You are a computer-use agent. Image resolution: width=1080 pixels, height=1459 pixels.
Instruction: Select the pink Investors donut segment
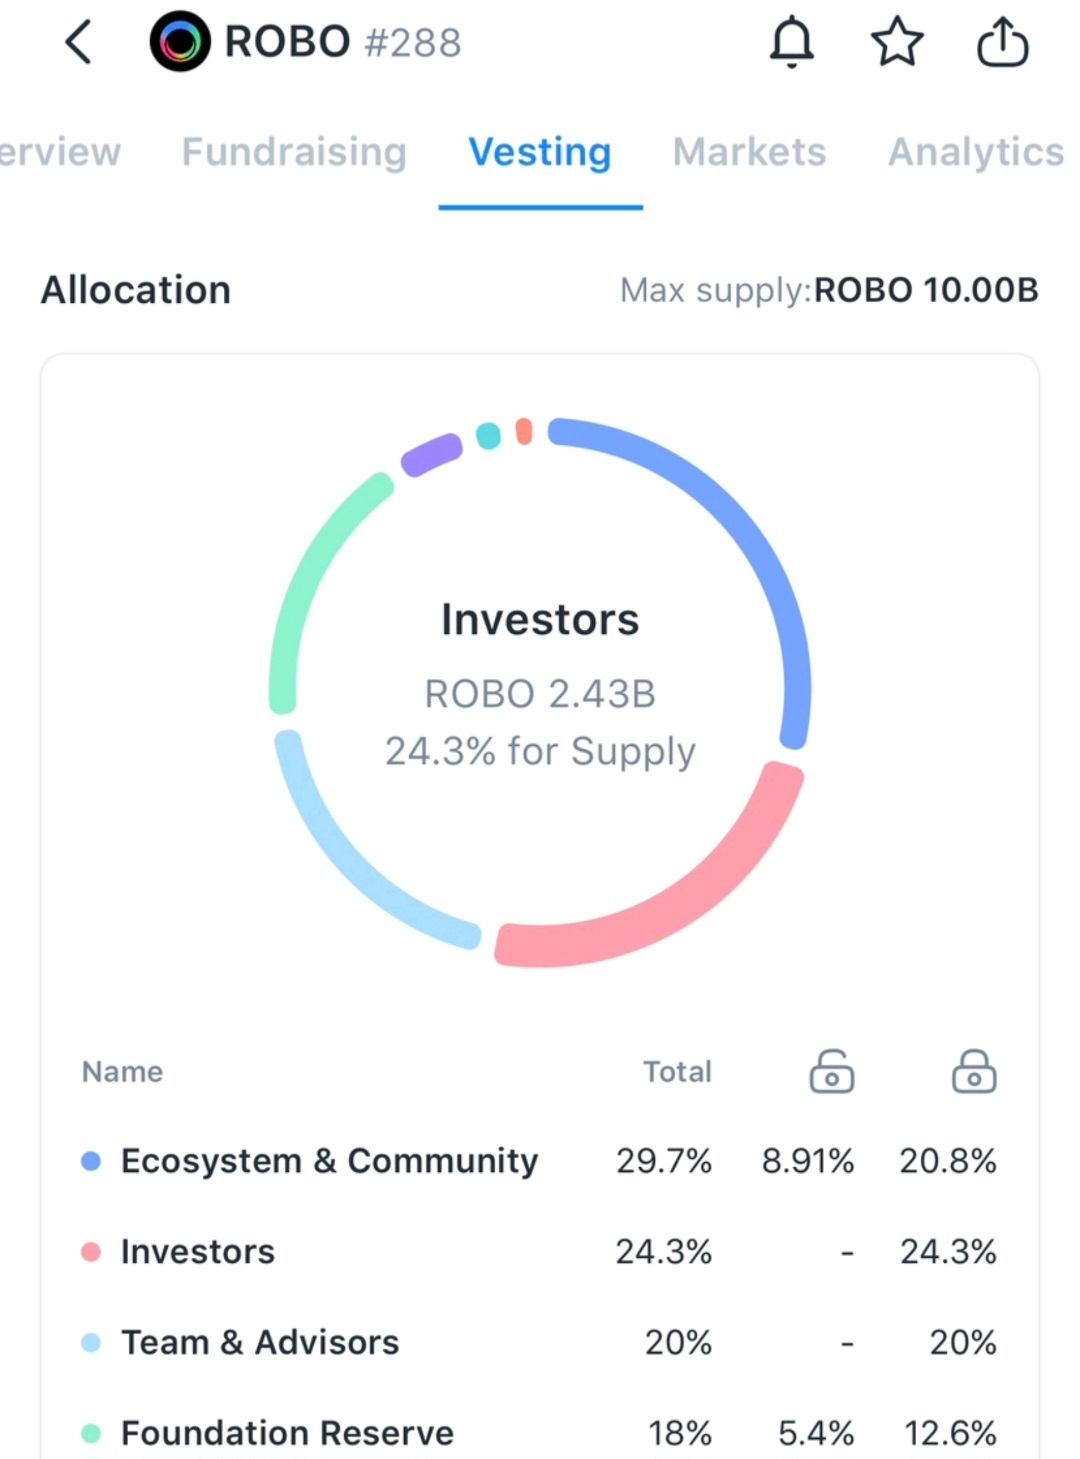(x=680, y=900)
